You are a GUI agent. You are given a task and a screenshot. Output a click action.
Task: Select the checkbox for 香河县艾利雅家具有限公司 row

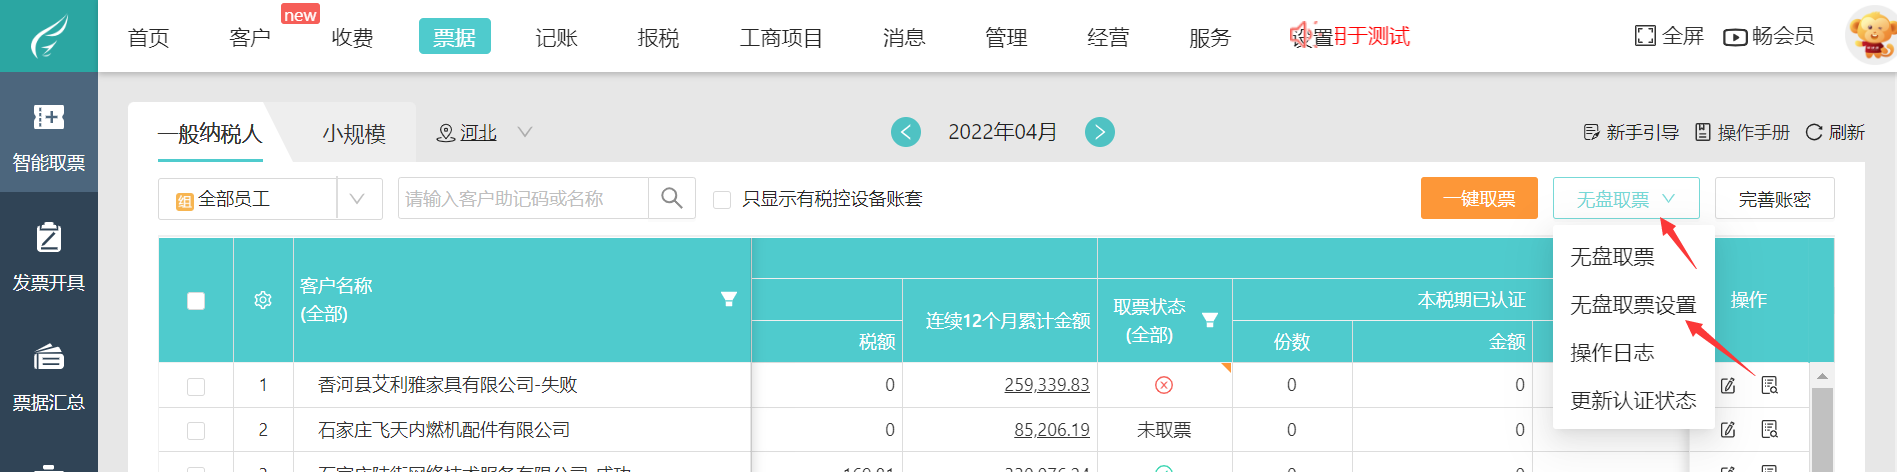pyautogui.click(x=196, y=386)
